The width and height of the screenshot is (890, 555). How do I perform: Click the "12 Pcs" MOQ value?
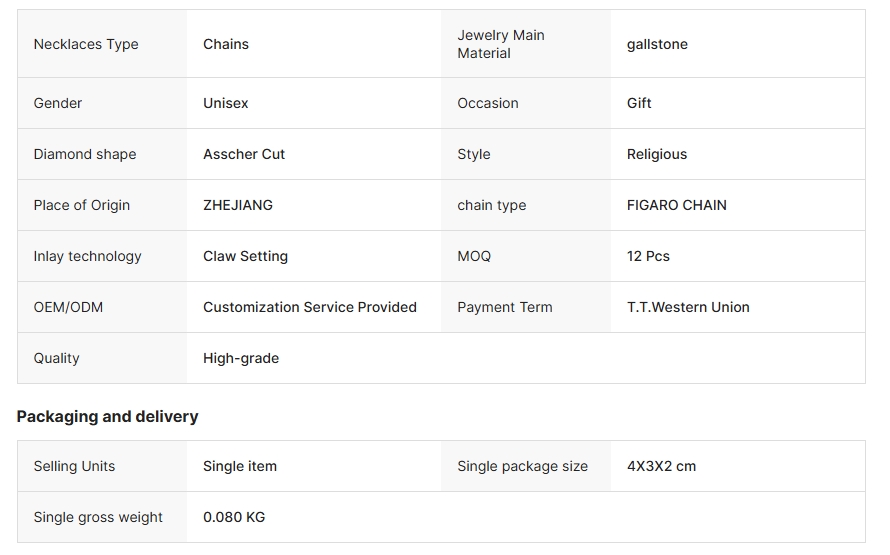[648, 256]
